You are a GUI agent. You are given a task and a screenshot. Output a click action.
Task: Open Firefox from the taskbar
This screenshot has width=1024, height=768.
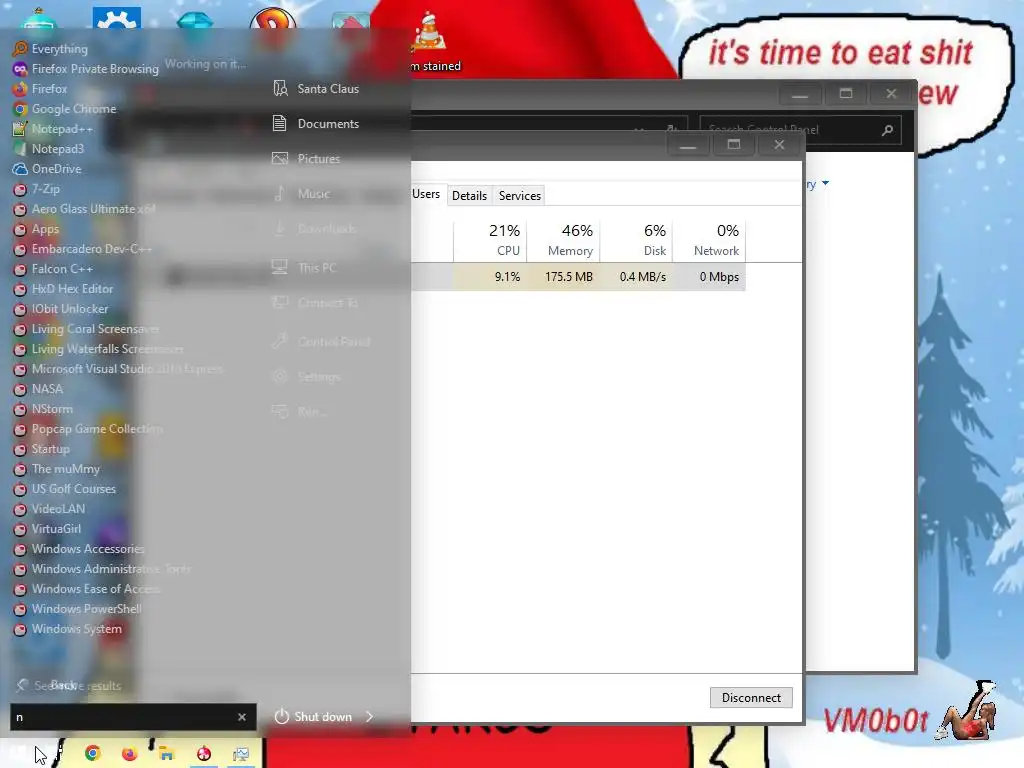point(129,754)
